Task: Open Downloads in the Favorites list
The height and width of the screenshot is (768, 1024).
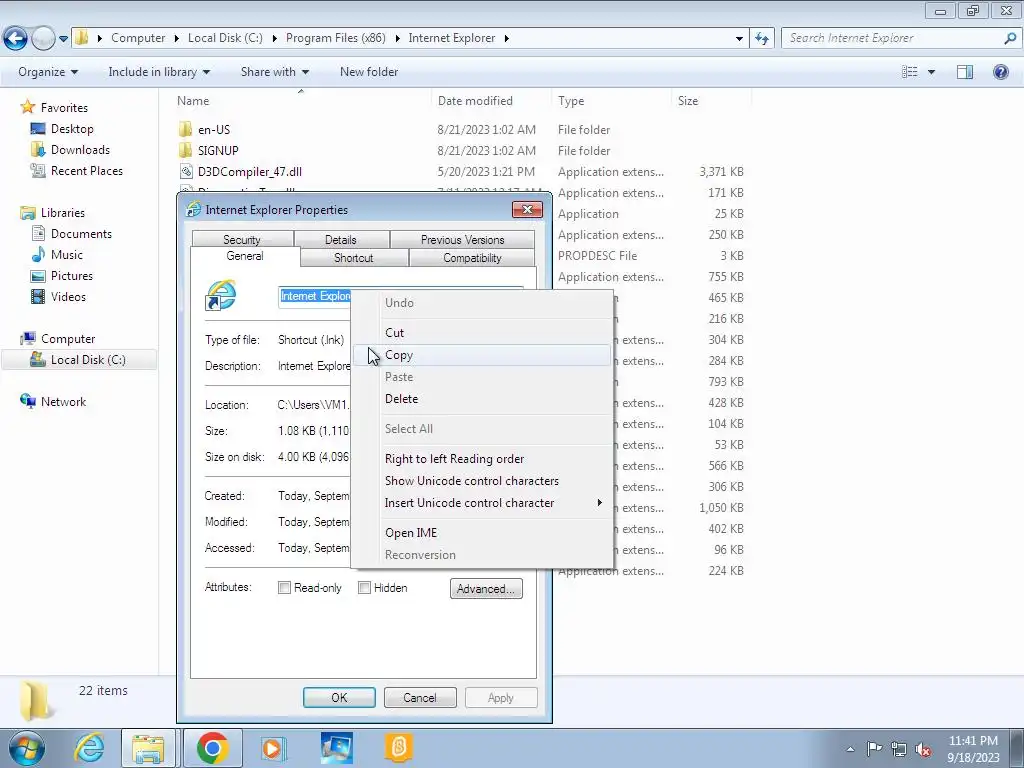Action: 80,150
